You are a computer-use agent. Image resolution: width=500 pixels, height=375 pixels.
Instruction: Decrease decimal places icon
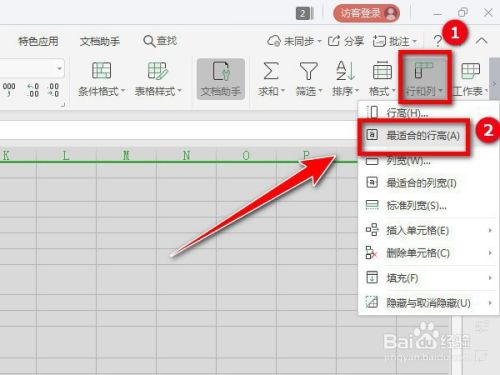pos(53,90)
